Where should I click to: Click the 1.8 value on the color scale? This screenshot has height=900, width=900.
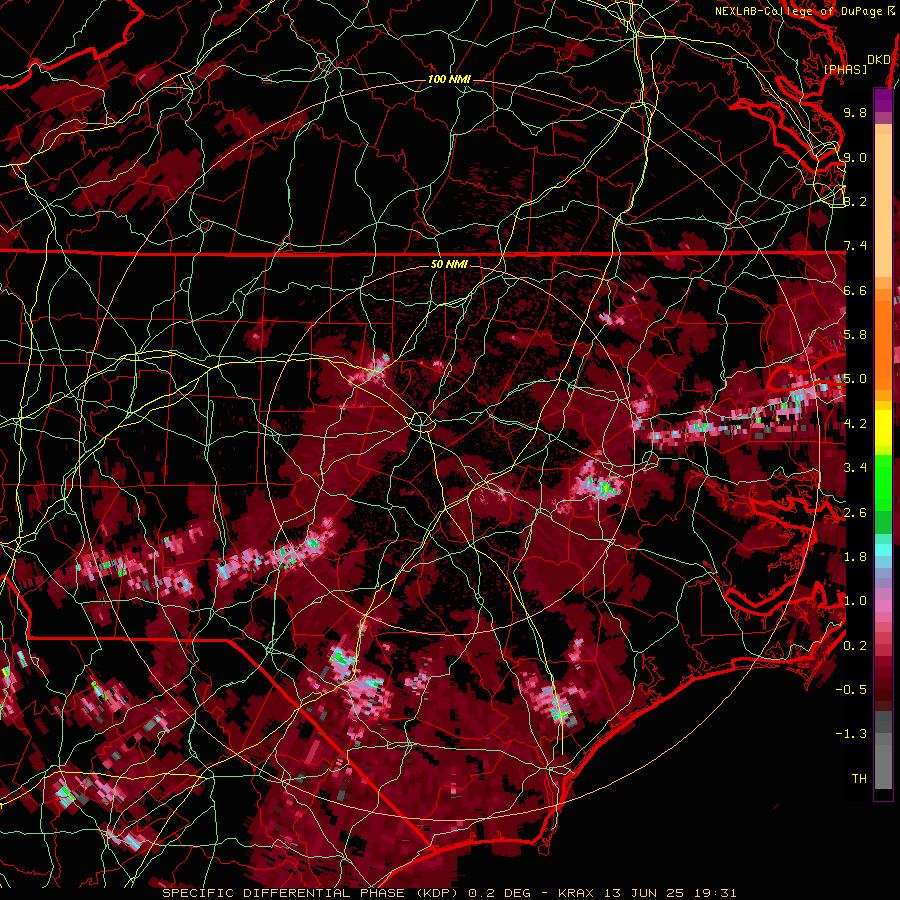855,557
